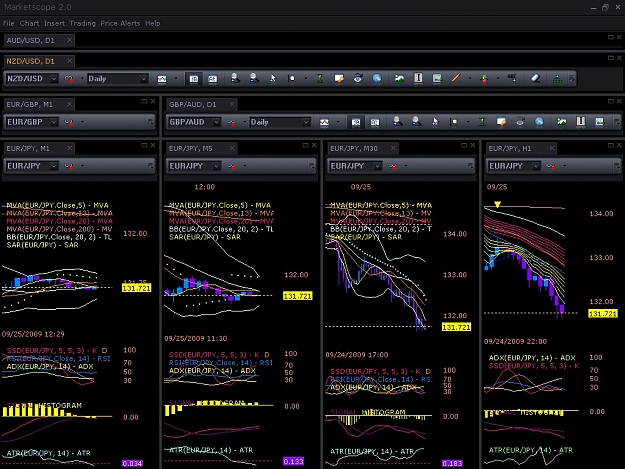Viewport: 625px width, 469px height.
Task: Click toolbar options button in EUR/GBP toolbar
Action: click(x=151, y=122)
